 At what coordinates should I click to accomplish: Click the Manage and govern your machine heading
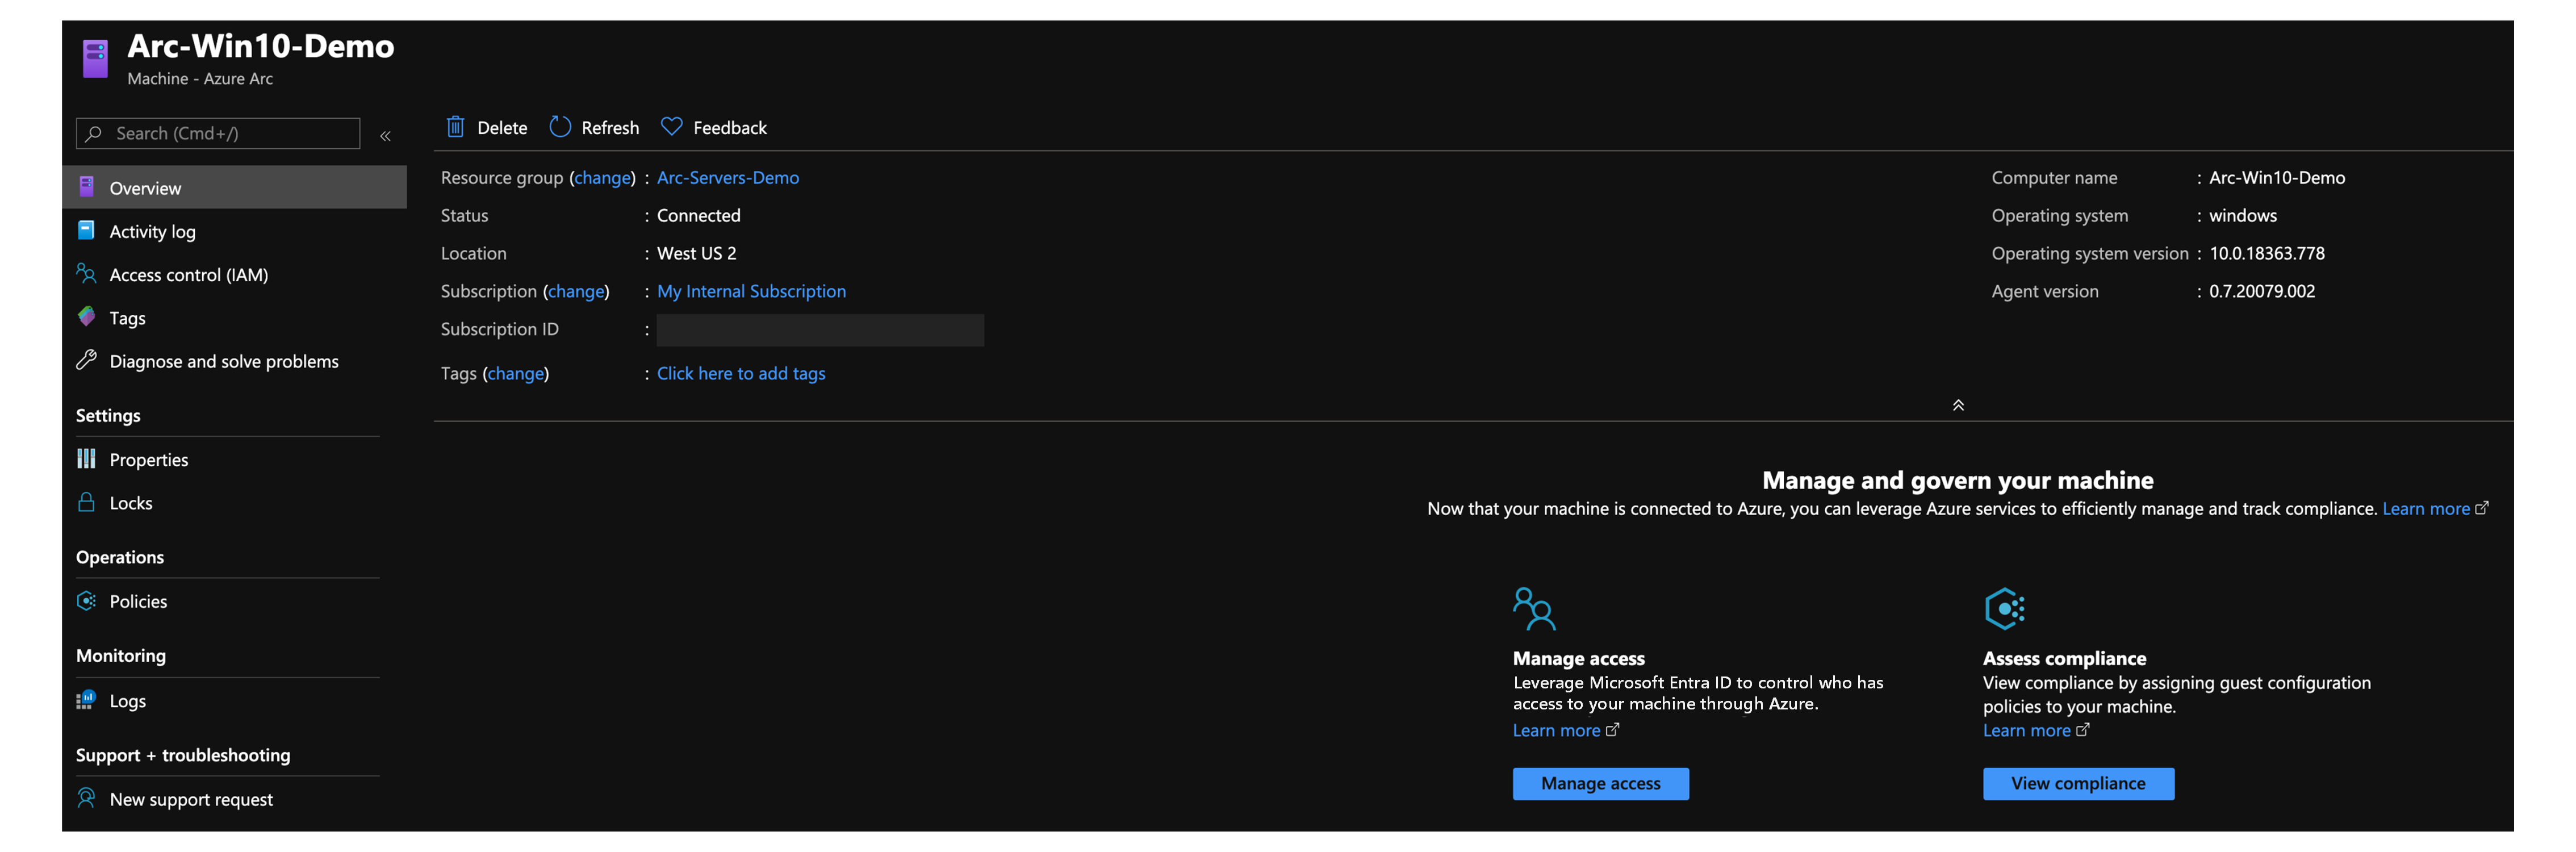pyautogui.click(x=1957, y=480)
